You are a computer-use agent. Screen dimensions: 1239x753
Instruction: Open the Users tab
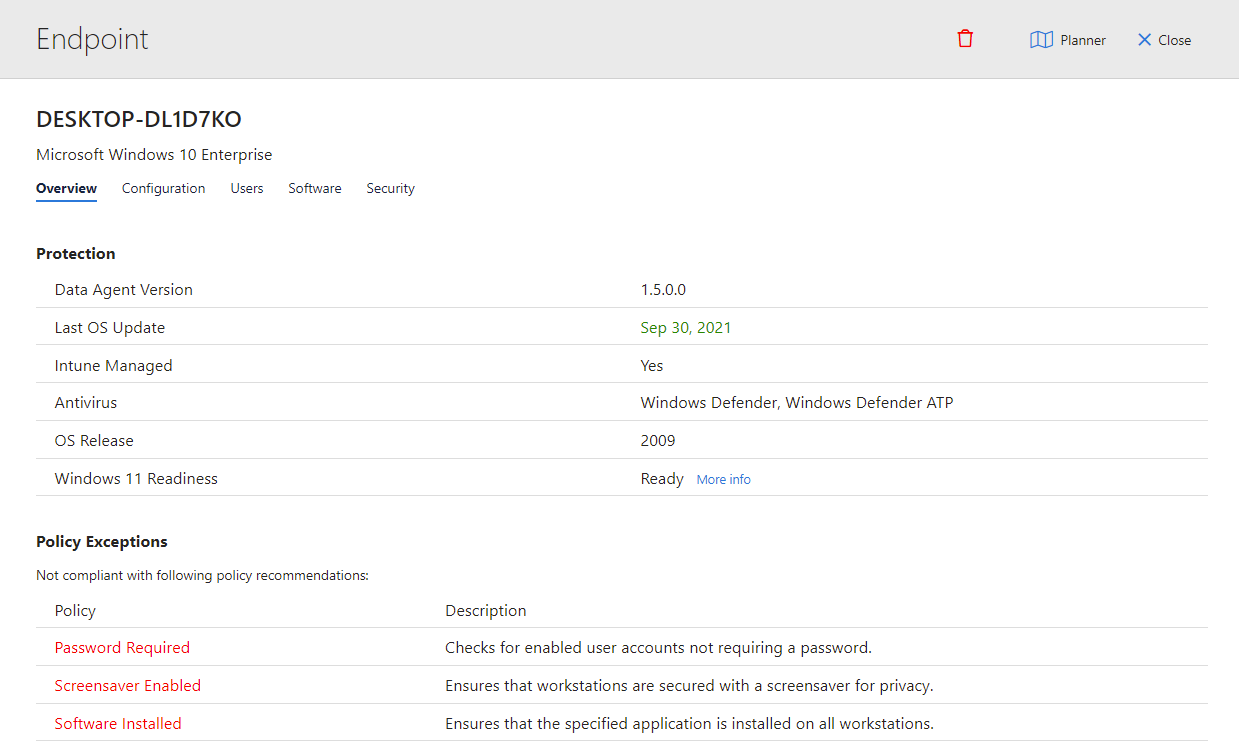pyautogui.click(x=247, y=188)
